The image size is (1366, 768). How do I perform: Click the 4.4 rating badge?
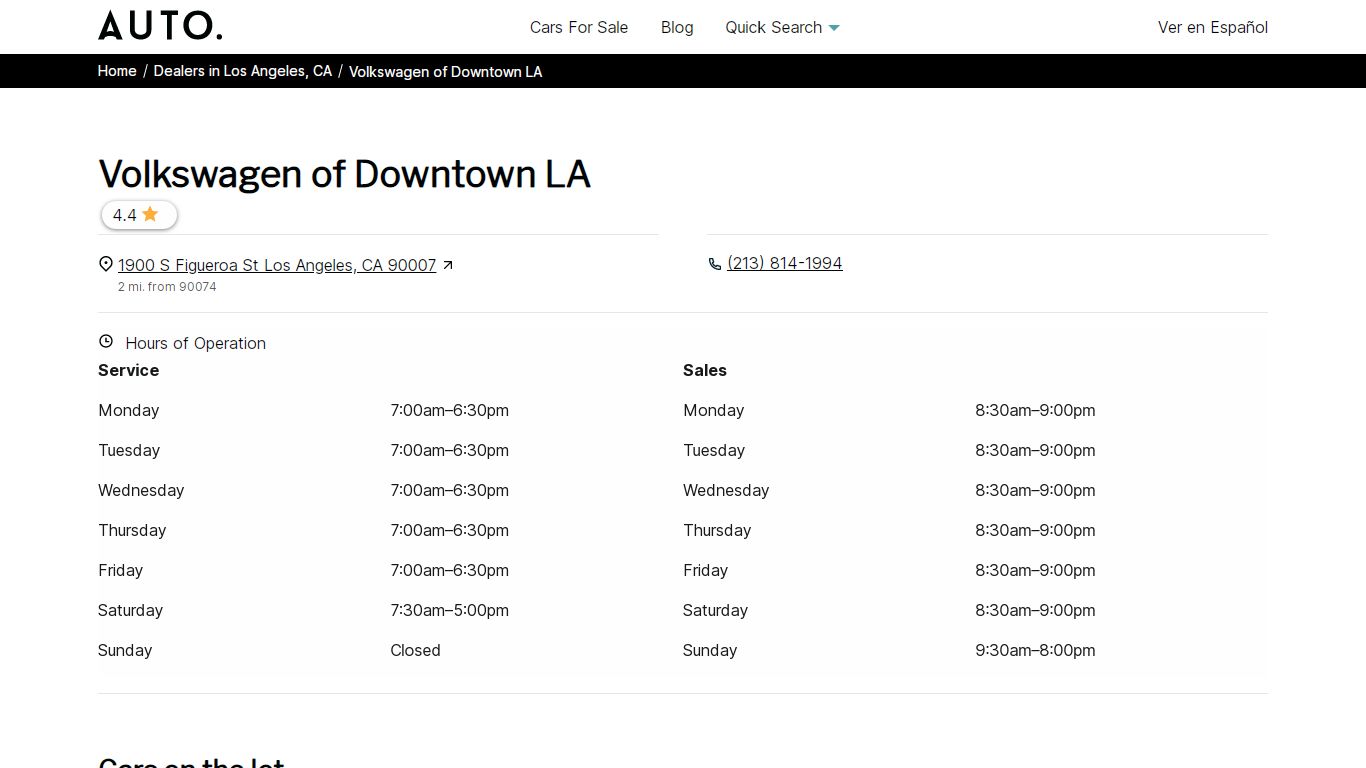[x=140, y=215]
